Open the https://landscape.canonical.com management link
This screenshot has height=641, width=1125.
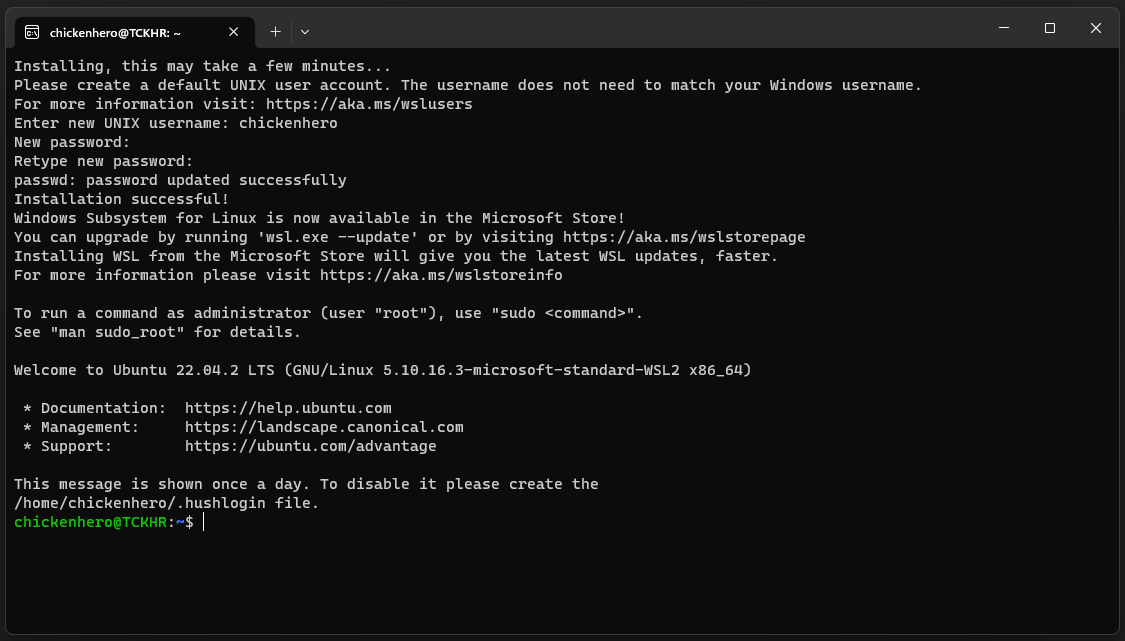coord(324,427)
